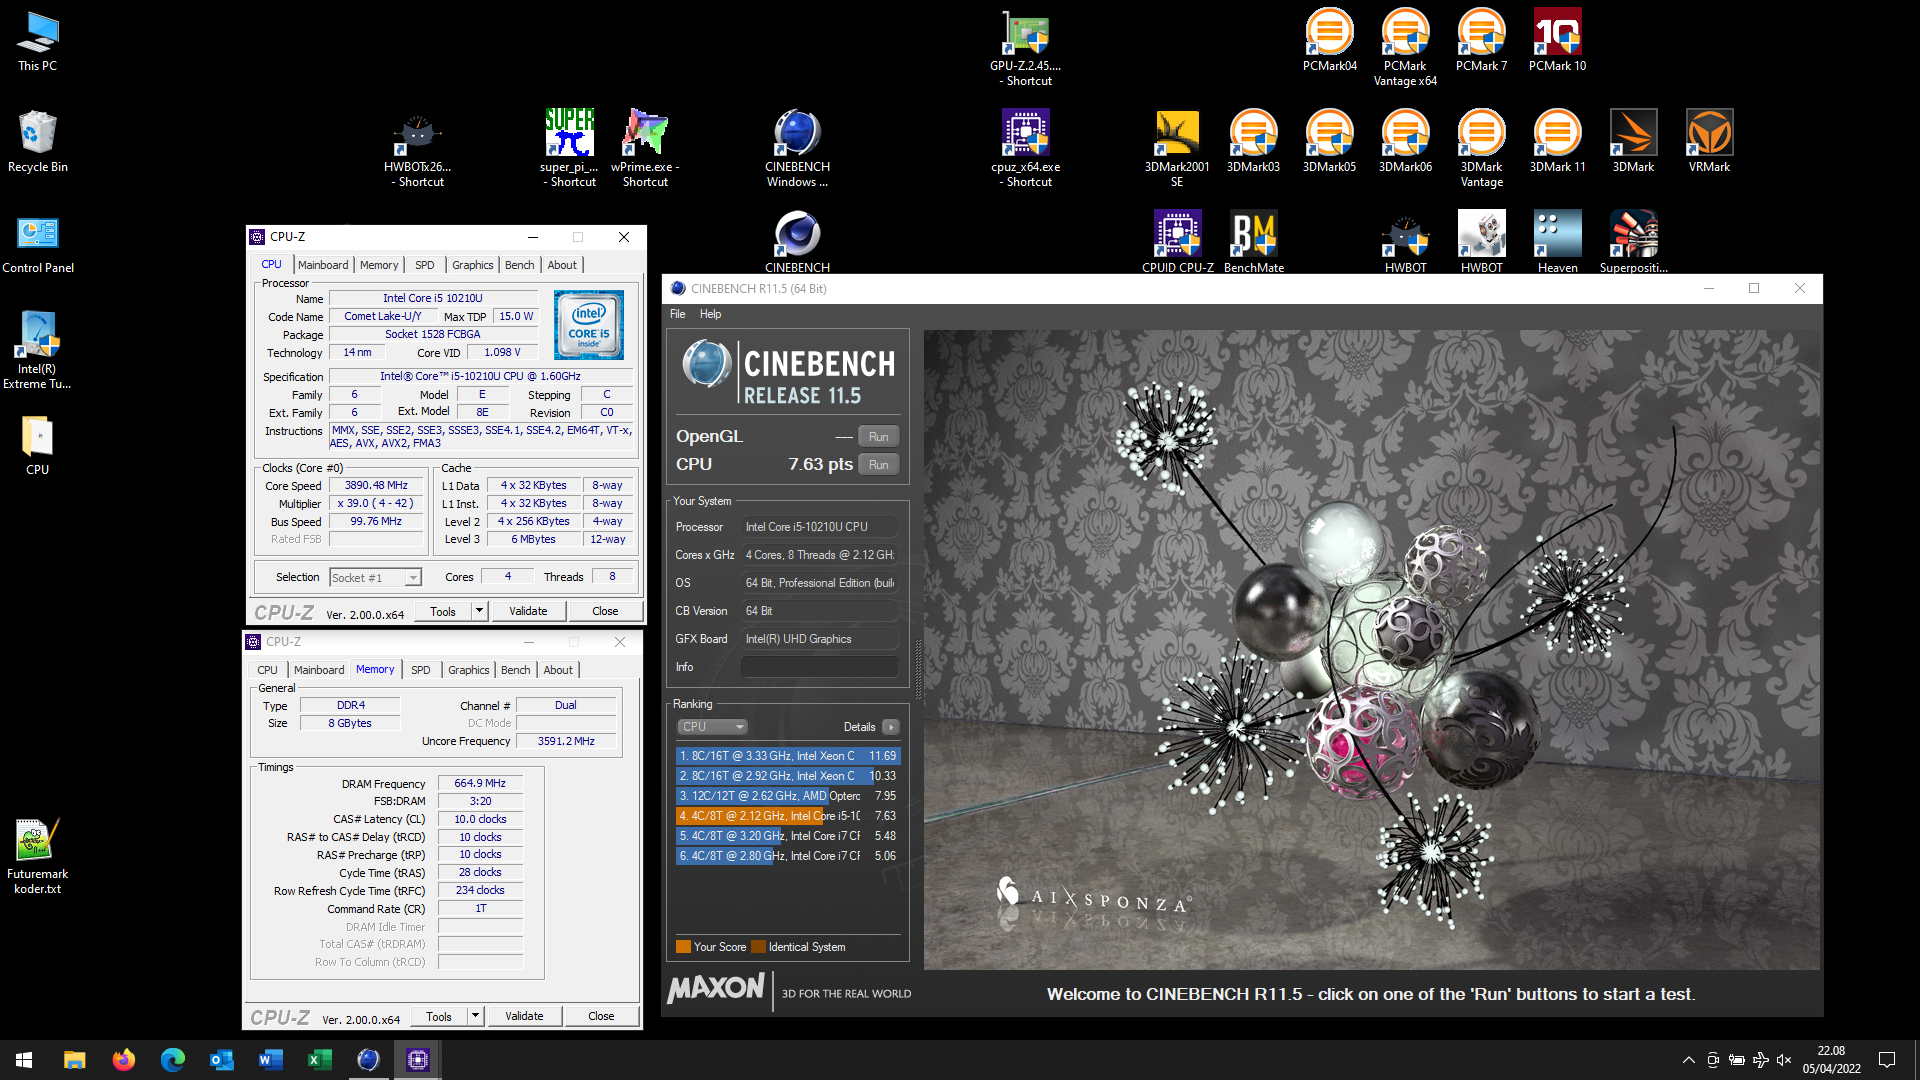Open Outlook from the taskbar
Image resolution: width=1920 pixels, height=1080 pixels.
[222, 1060]
